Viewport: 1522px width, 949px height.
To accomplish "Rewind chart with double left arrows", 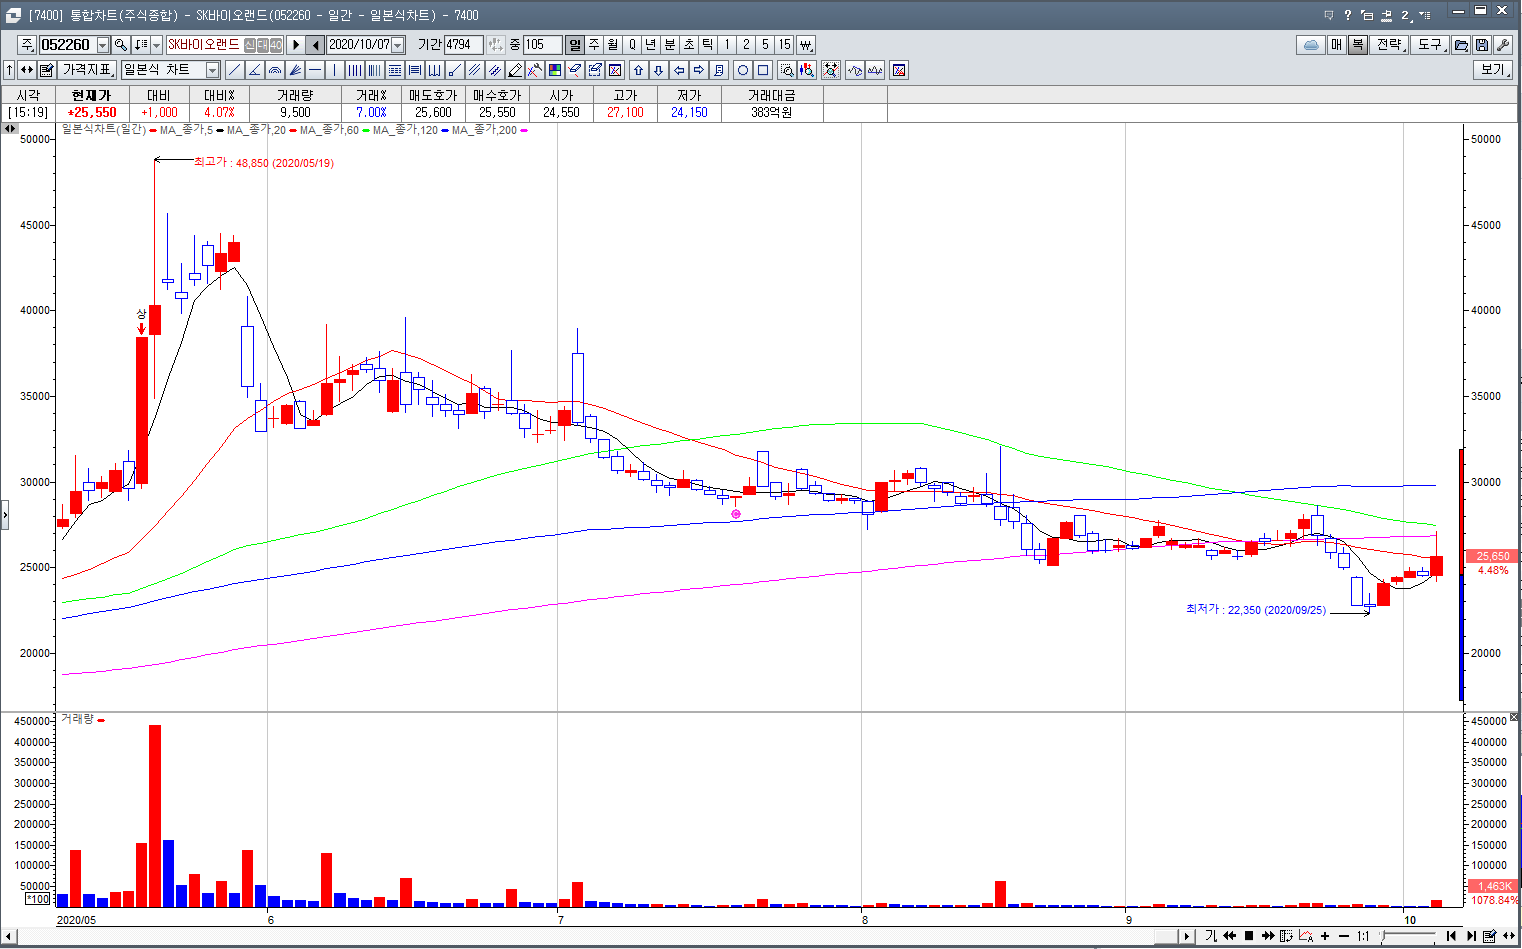I will click(x=1230, y=936).
